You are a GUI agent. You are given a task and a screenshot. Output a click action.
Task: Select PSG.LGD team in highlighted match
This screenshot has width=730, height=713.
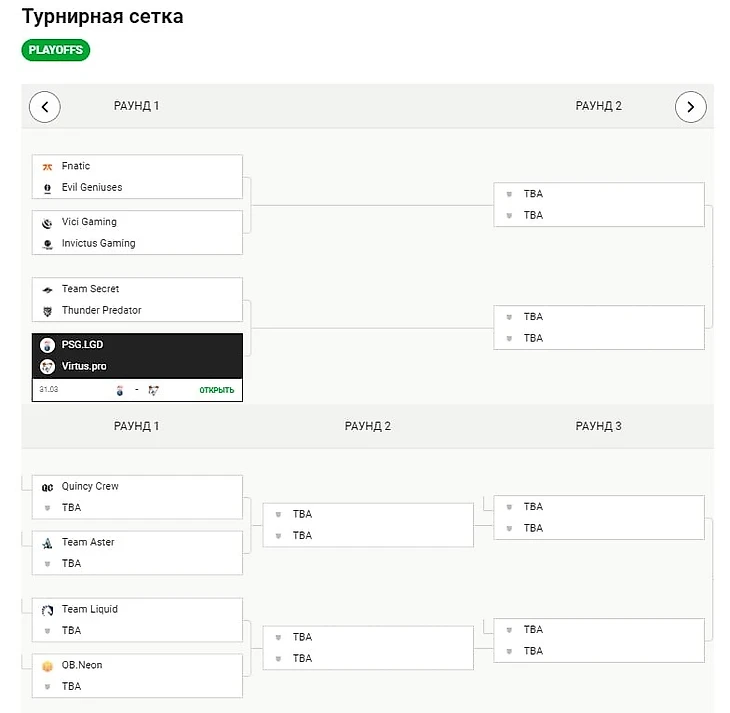(x=83, y=344)
